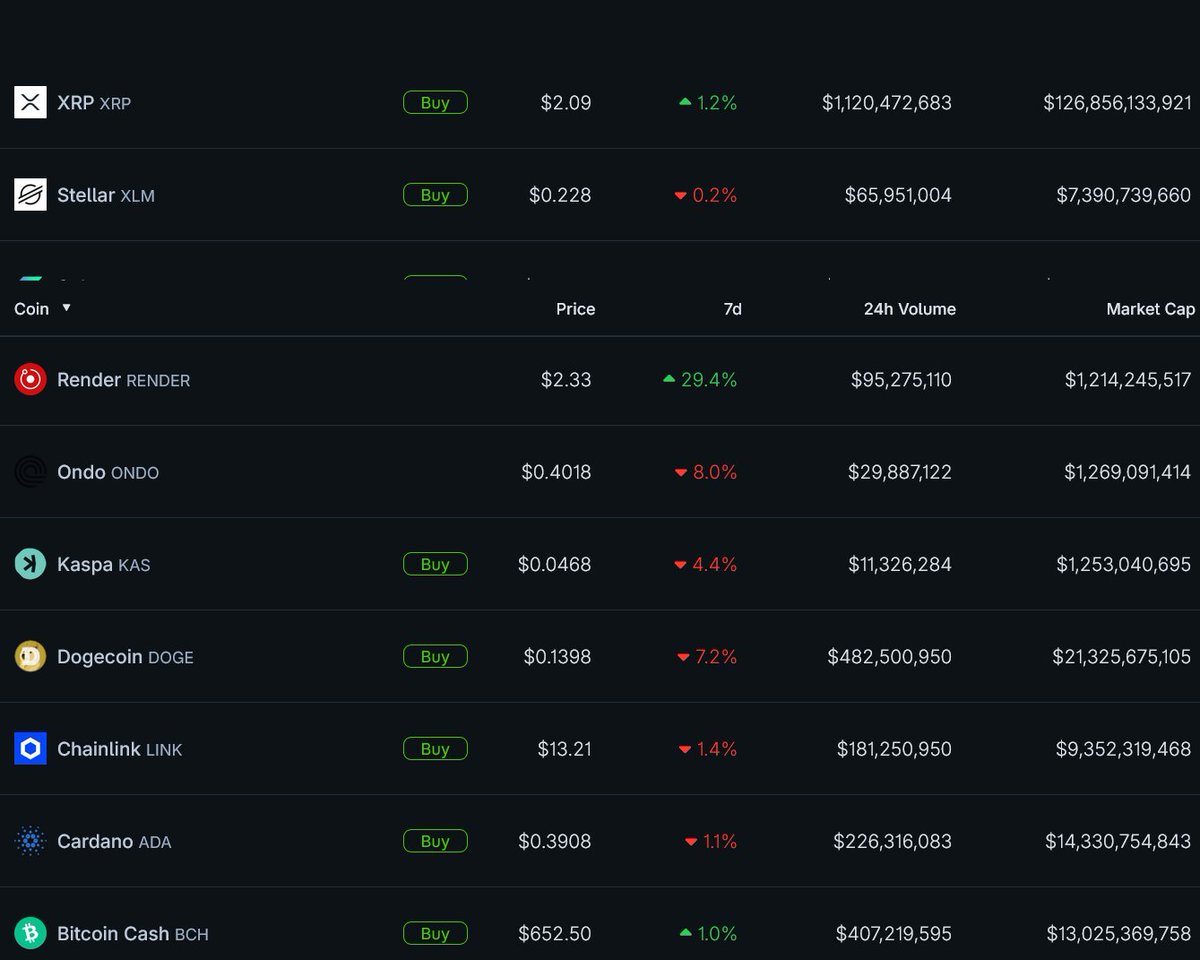Click the Chainlink logo icon

30,749
